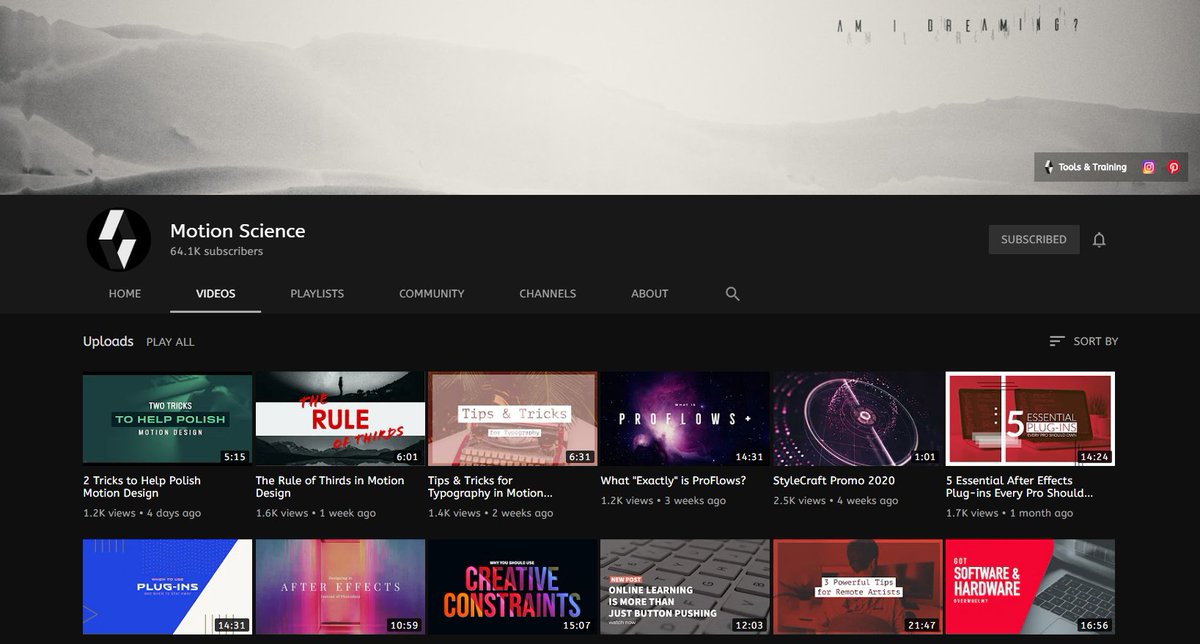Go to the COMMUNITY tab
Screen dimensions: 1200x644
tap(432, 294)
